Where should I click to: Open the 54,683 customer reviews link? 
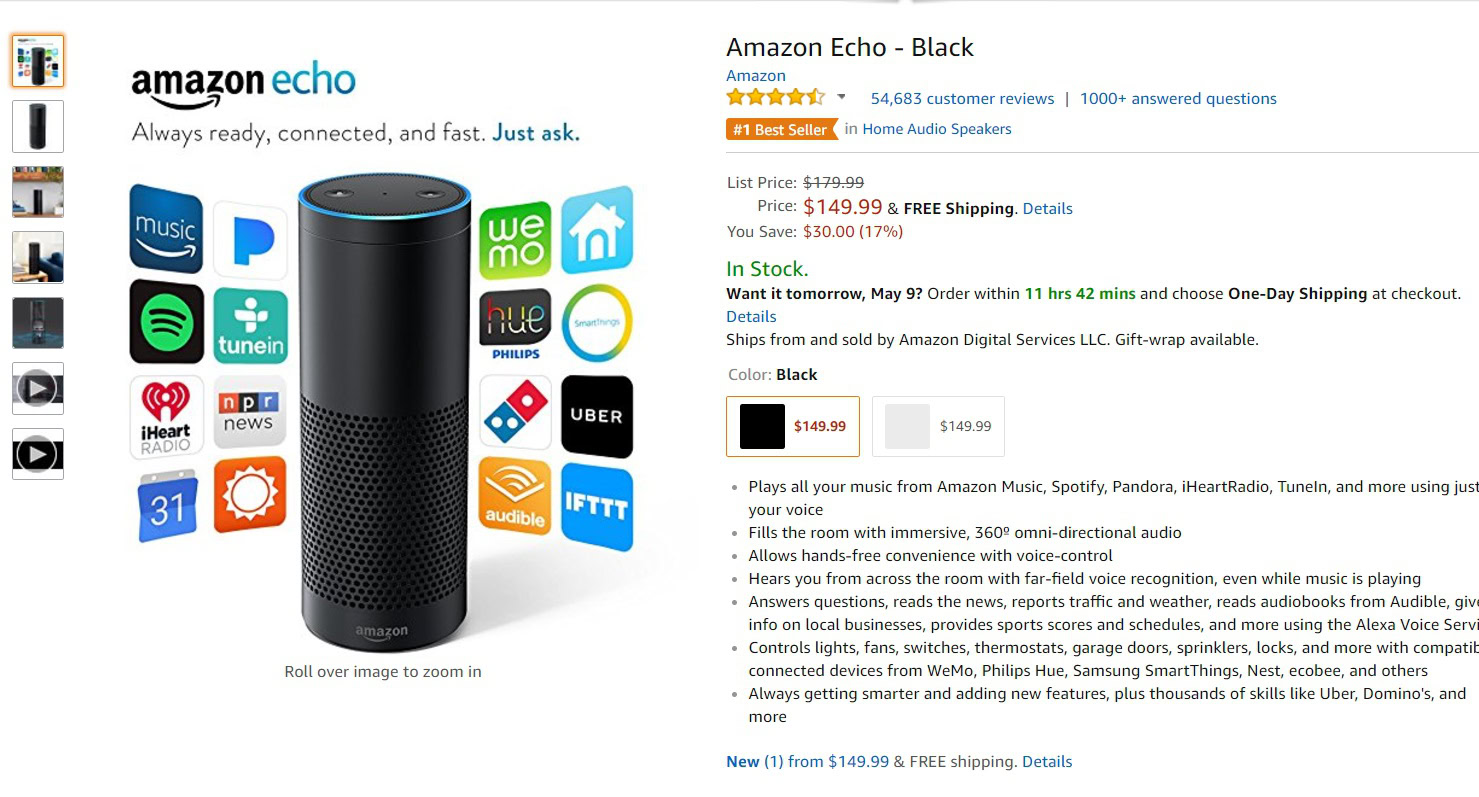click(962, 99)
